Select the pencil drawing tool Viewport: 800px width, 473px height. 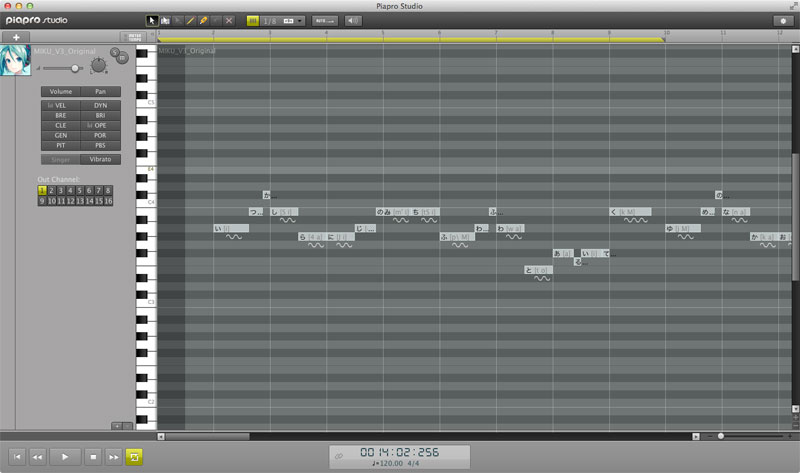[x=190, y=21]
